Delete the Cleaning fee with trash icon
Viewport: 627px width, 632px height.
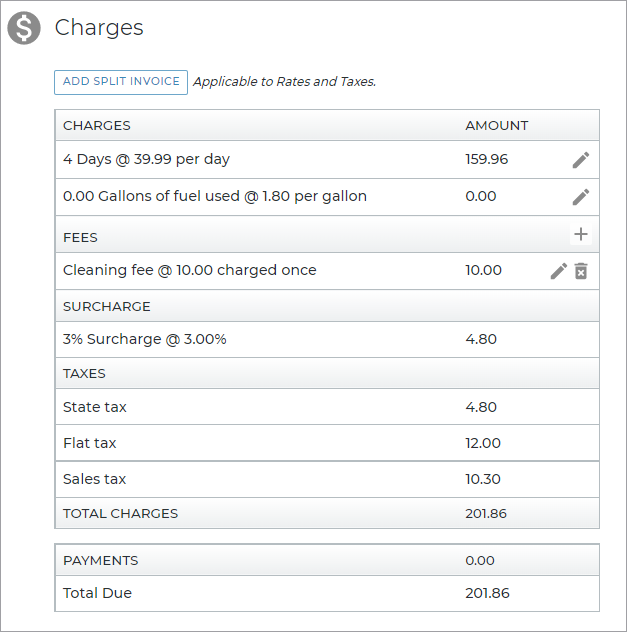581,271
